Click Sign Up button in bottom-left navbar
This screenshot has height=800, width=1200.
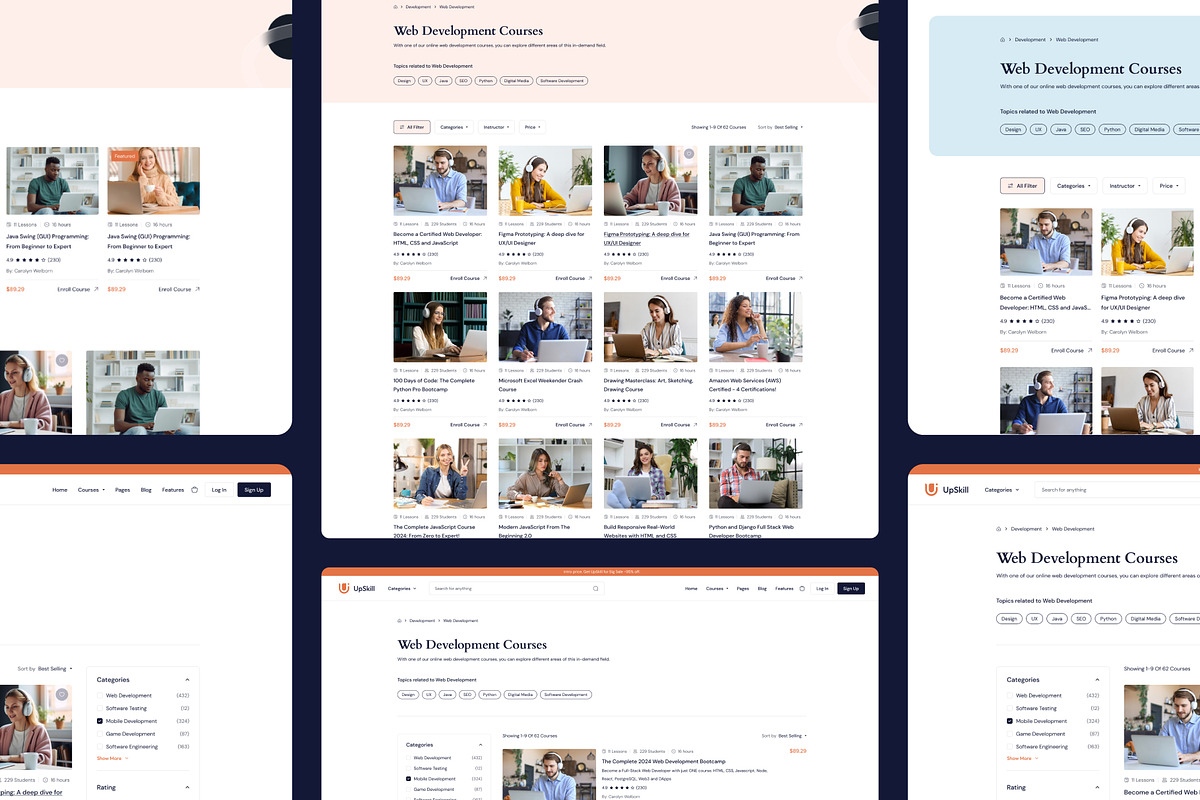pyautogui.click(x=254, y=490)
